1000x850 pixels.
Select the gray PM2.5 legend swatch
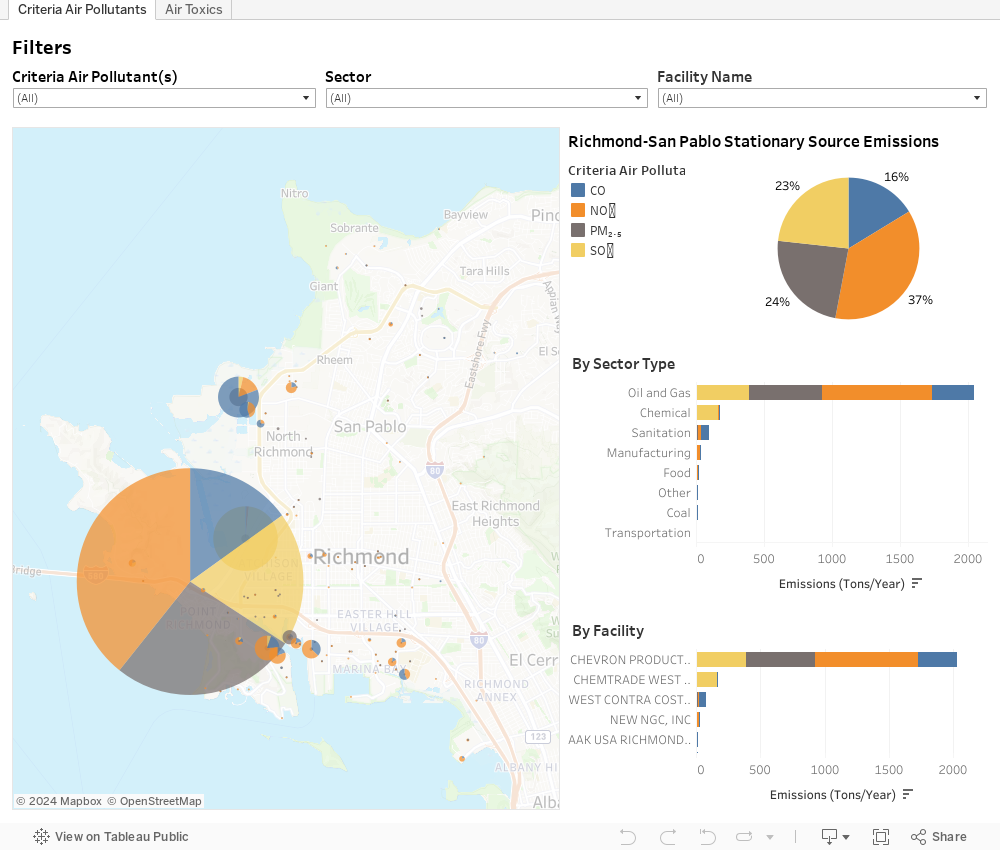[578, 230]
